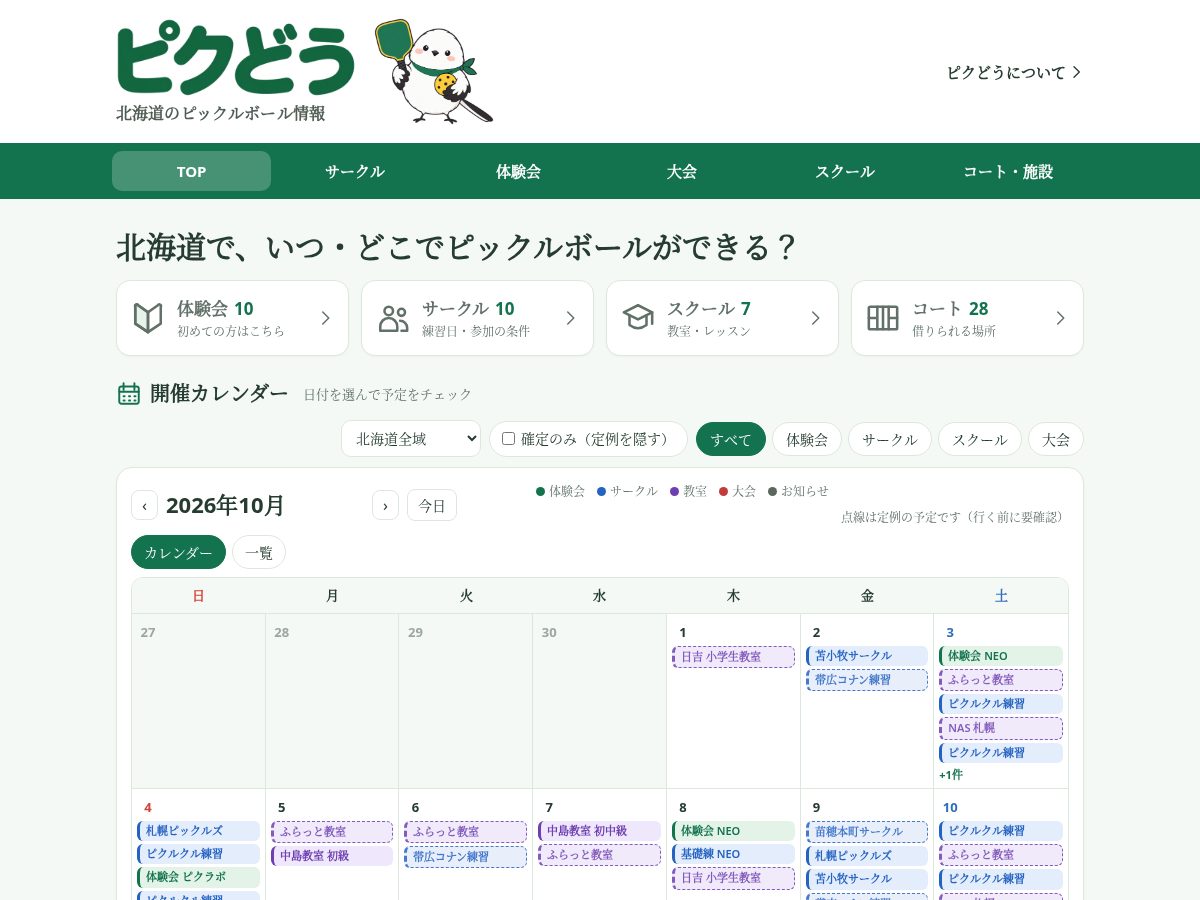Select the スクール filter pill
The height and width of the screenshot is (900, 1200).
coord(980,439)
